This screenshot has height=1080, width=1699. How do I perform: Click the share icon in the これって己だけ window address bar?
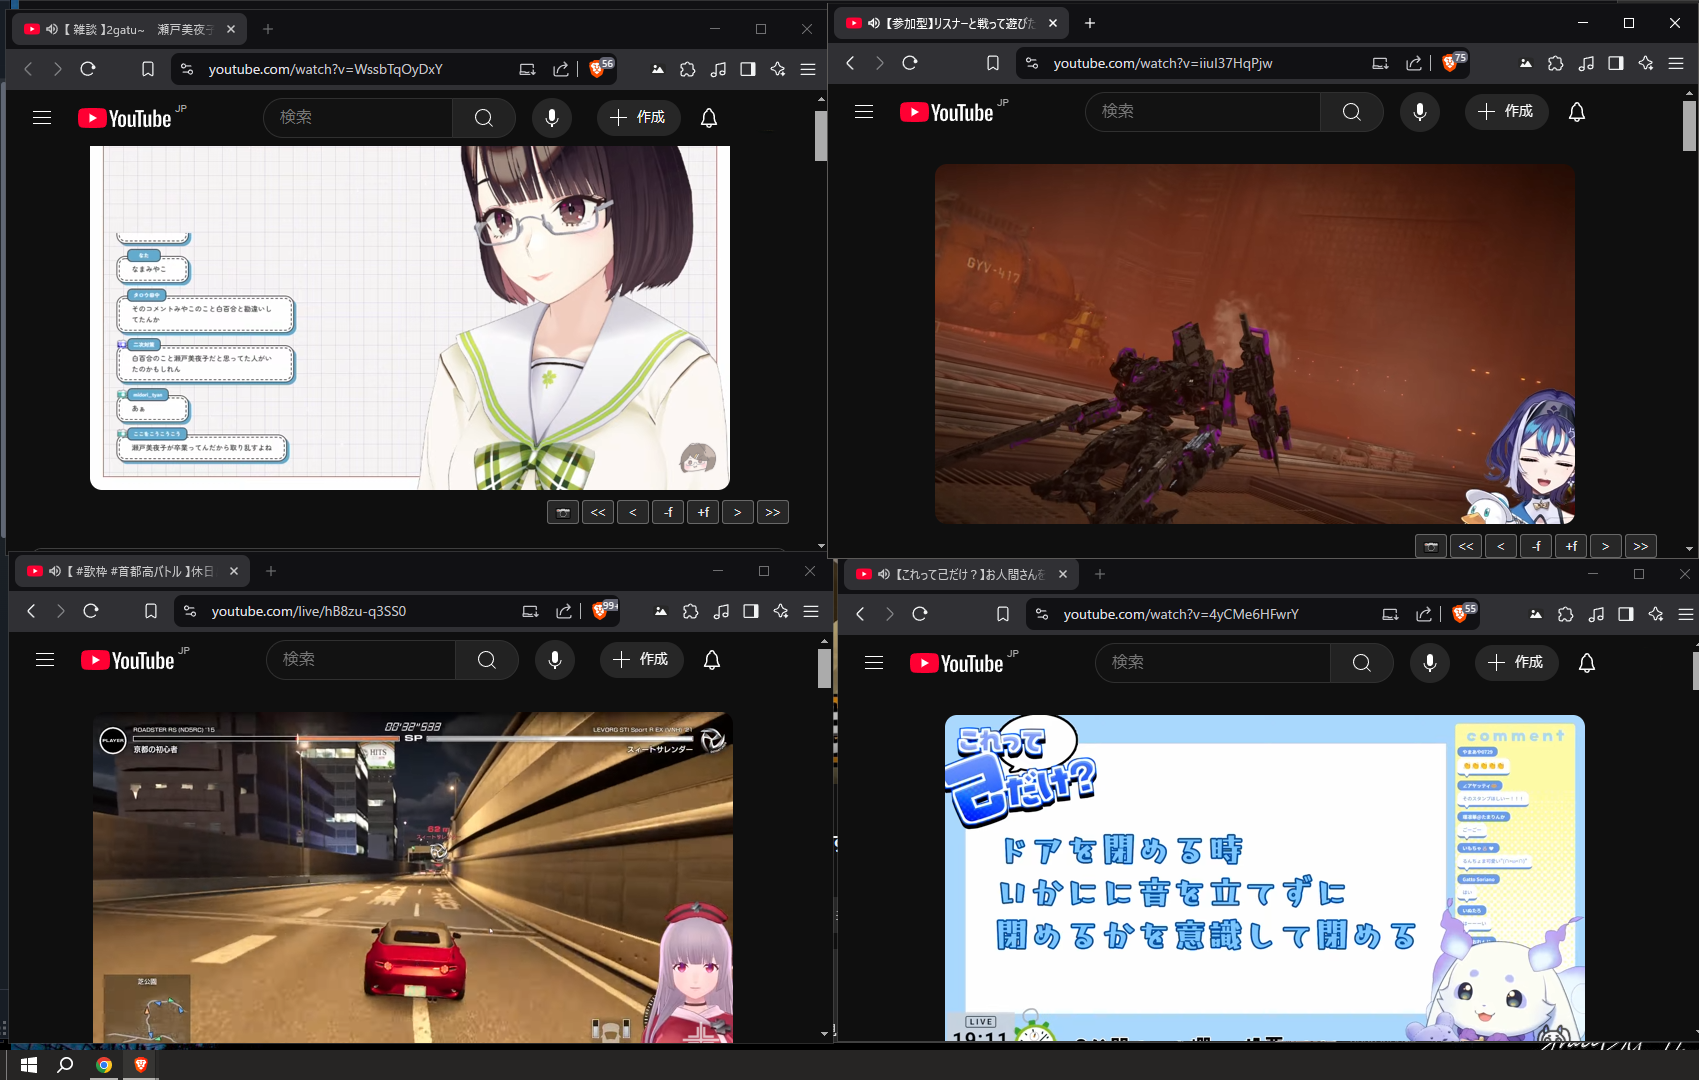(1423, 614)
